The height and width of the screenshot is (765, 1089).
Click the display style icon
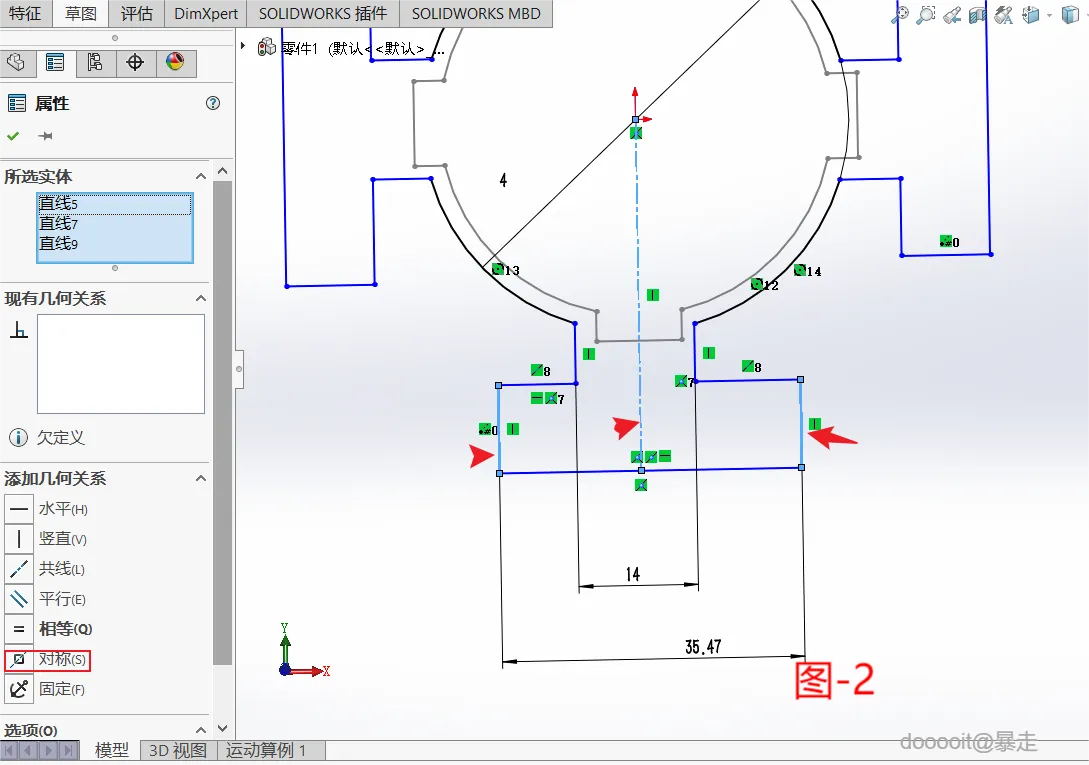click(x=1070, y=15)
